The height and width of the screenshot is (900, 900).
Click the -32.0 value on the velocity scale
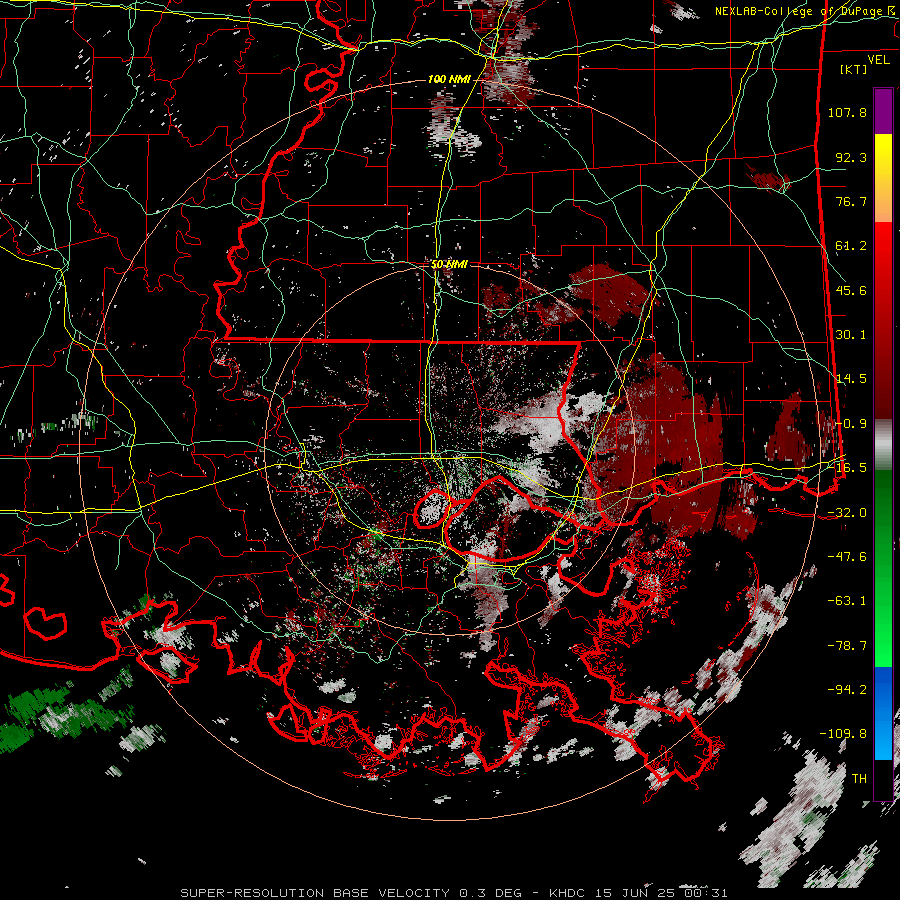(x=847, y=513)
